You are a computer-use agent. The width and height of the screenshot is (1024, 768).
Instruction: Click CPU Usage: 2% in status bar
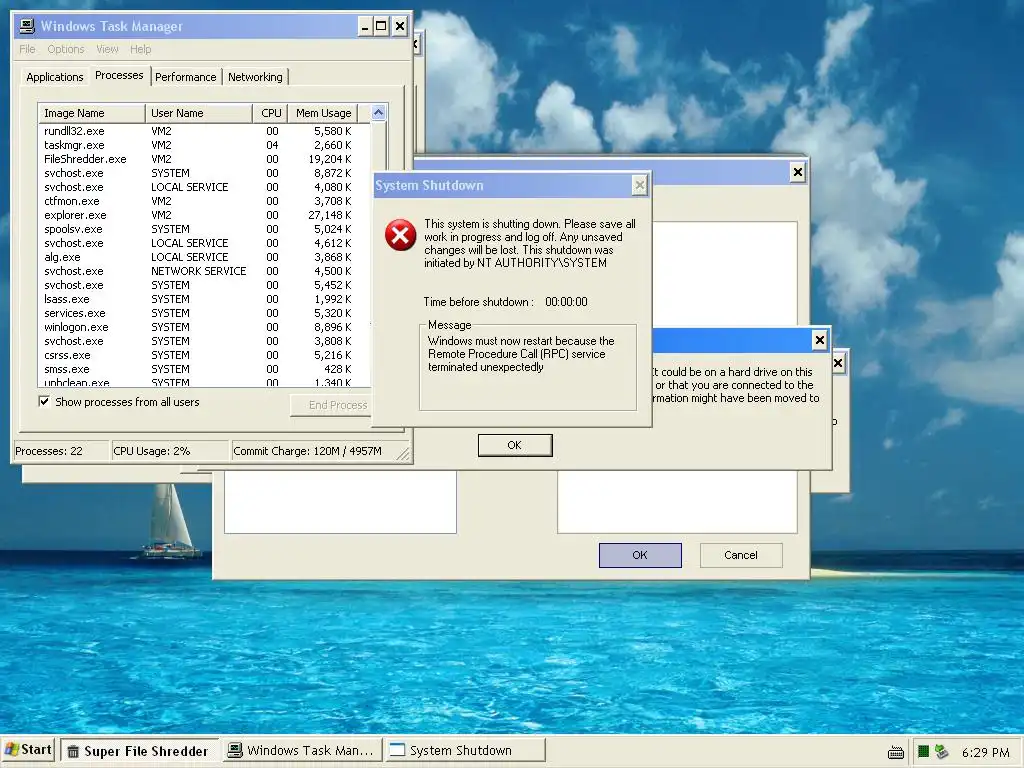point(170,451)
